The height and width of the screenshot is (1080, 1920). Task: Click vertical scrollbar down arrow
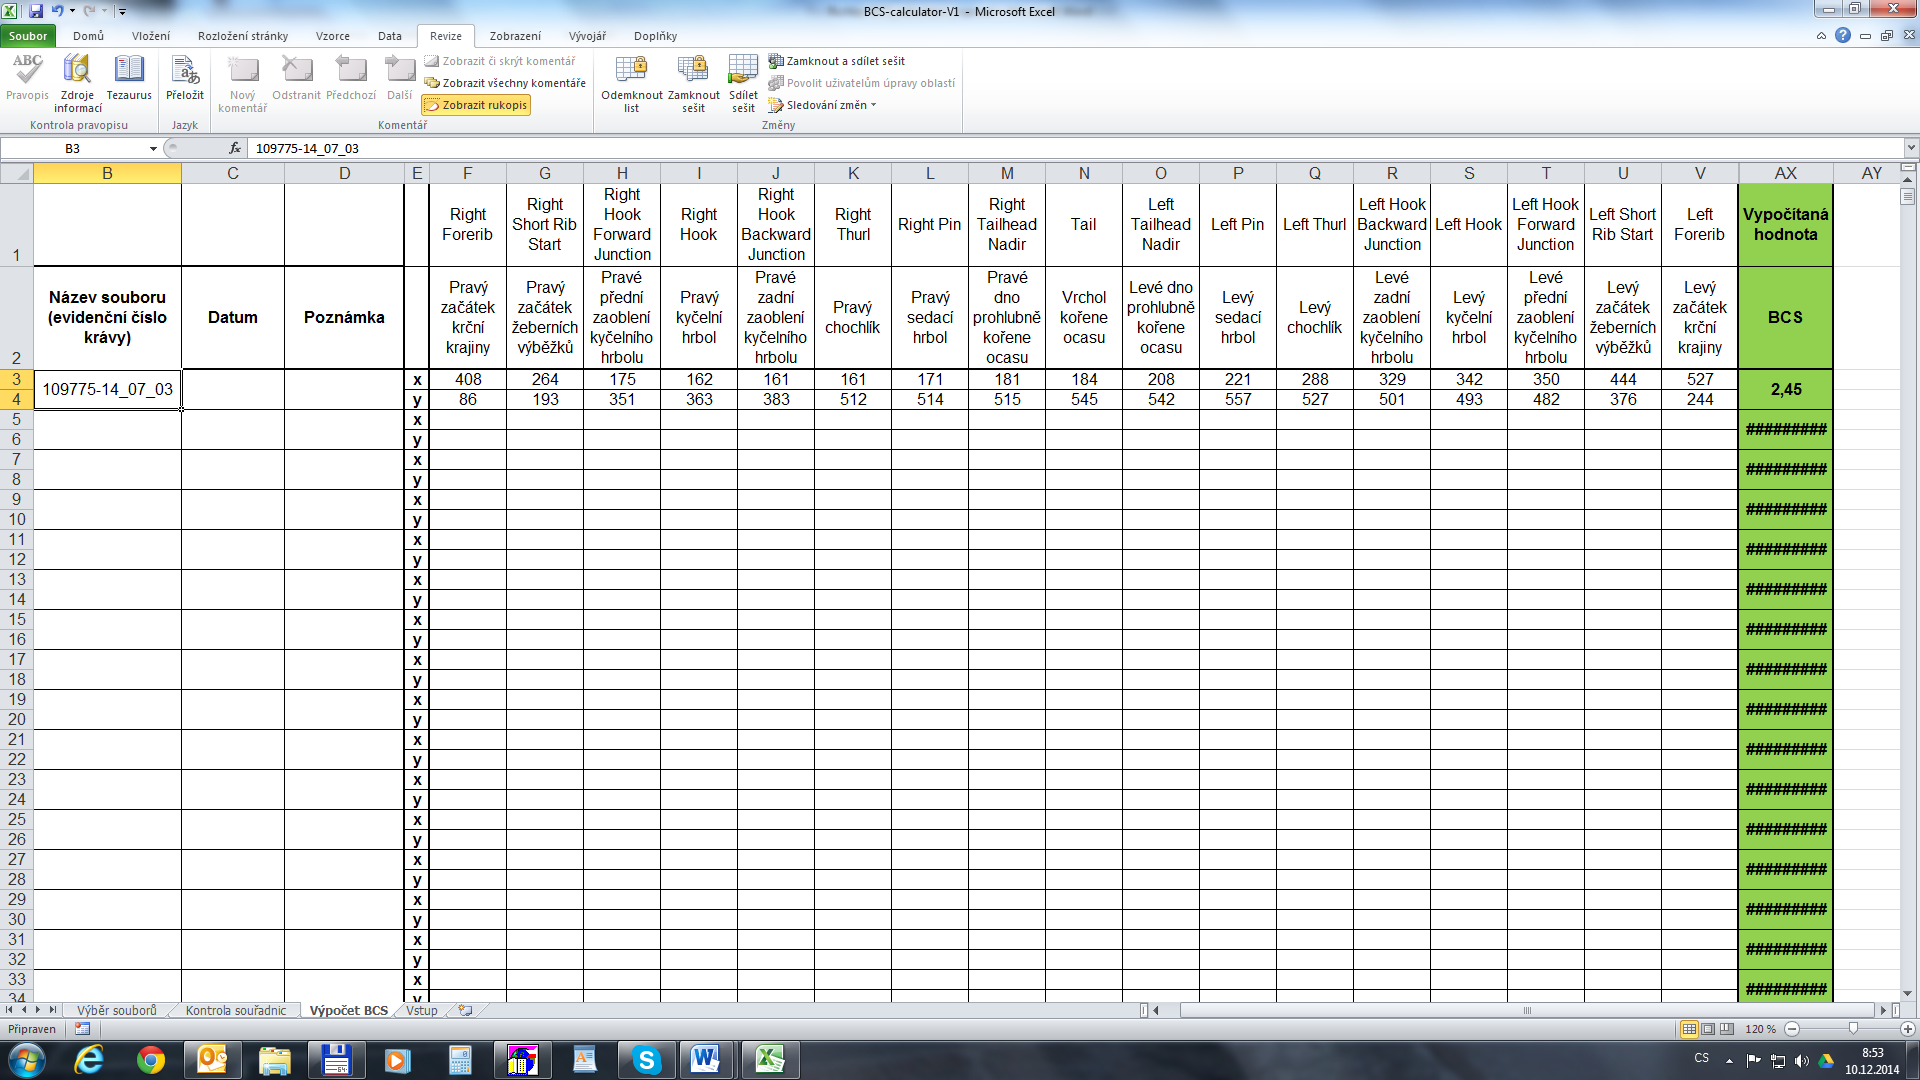coord(1907,993)
